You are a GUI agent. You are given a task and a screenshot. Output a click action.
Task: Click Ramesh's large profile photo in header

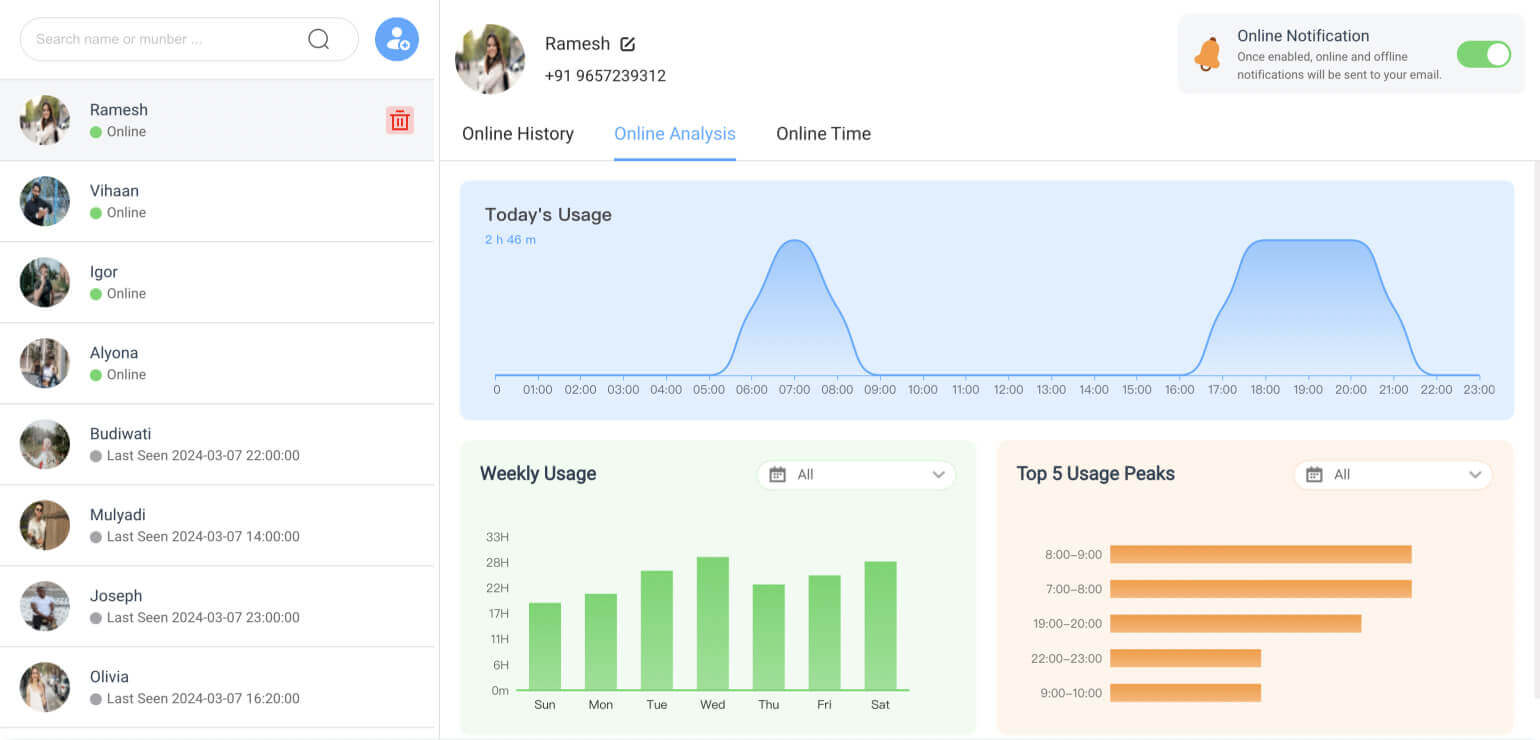click(x=490, y=59)
